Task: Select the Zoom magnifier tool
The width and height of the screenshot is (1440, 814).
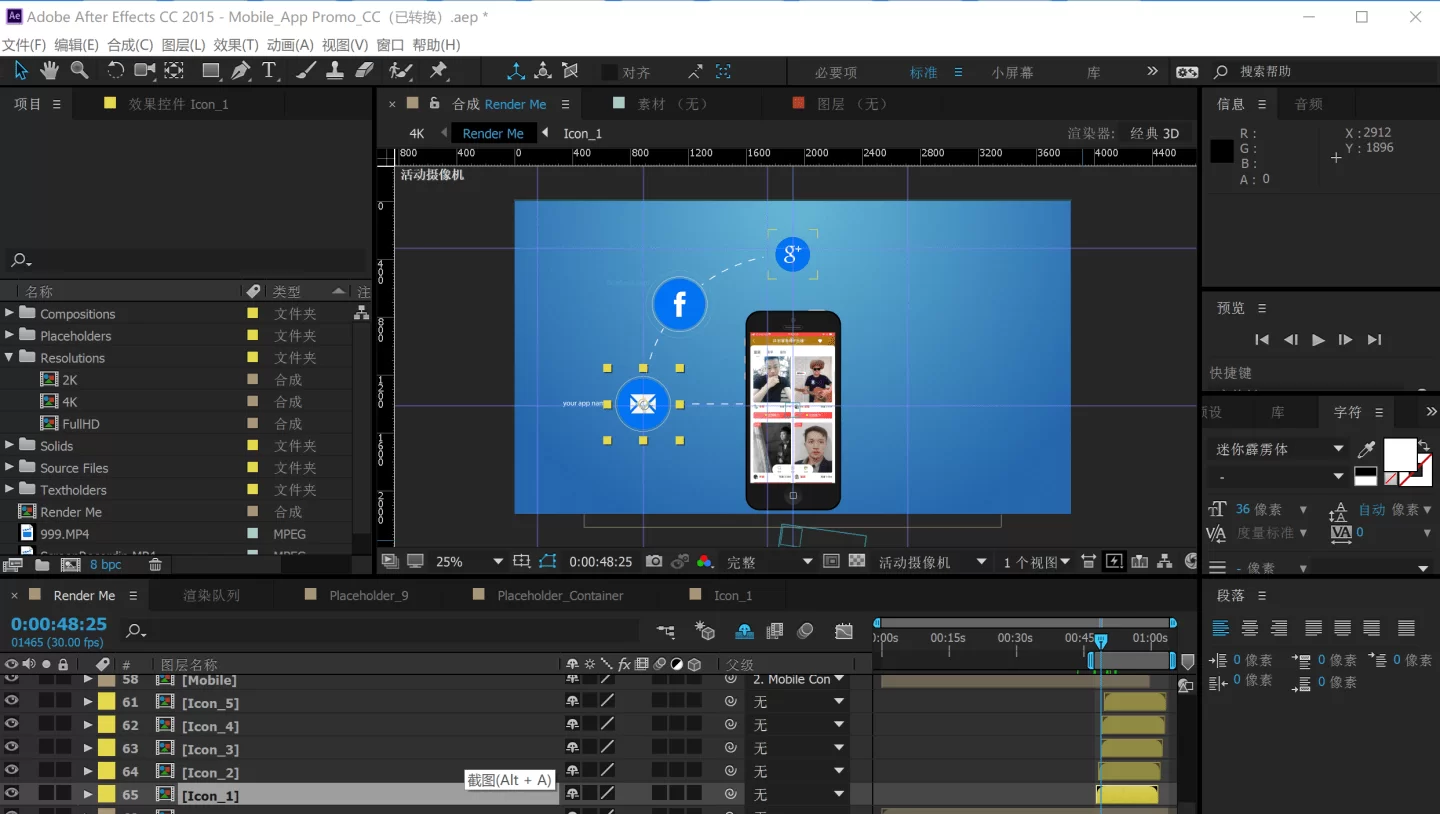Action: pos(79,70)
